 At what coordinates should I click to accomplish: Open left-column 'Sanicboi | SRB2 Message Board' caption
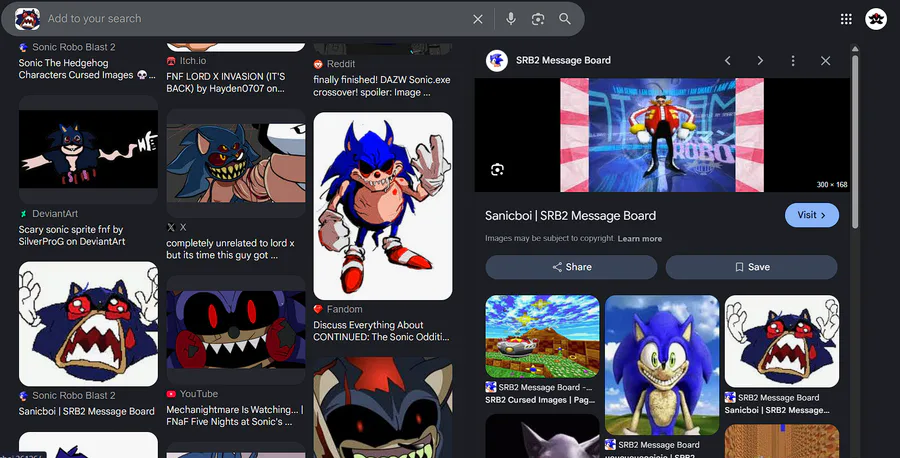coord(86,412)
